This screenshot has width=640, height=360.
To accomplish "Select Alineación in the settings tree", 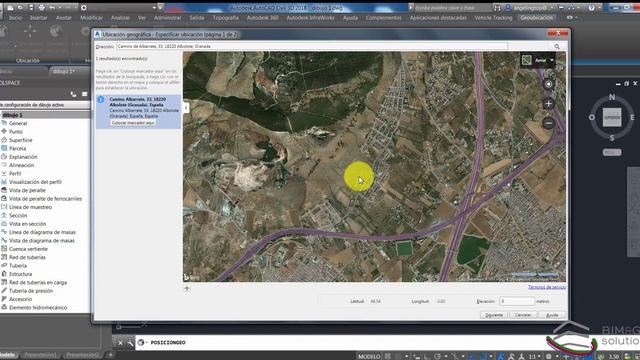I will pos(21,165).
